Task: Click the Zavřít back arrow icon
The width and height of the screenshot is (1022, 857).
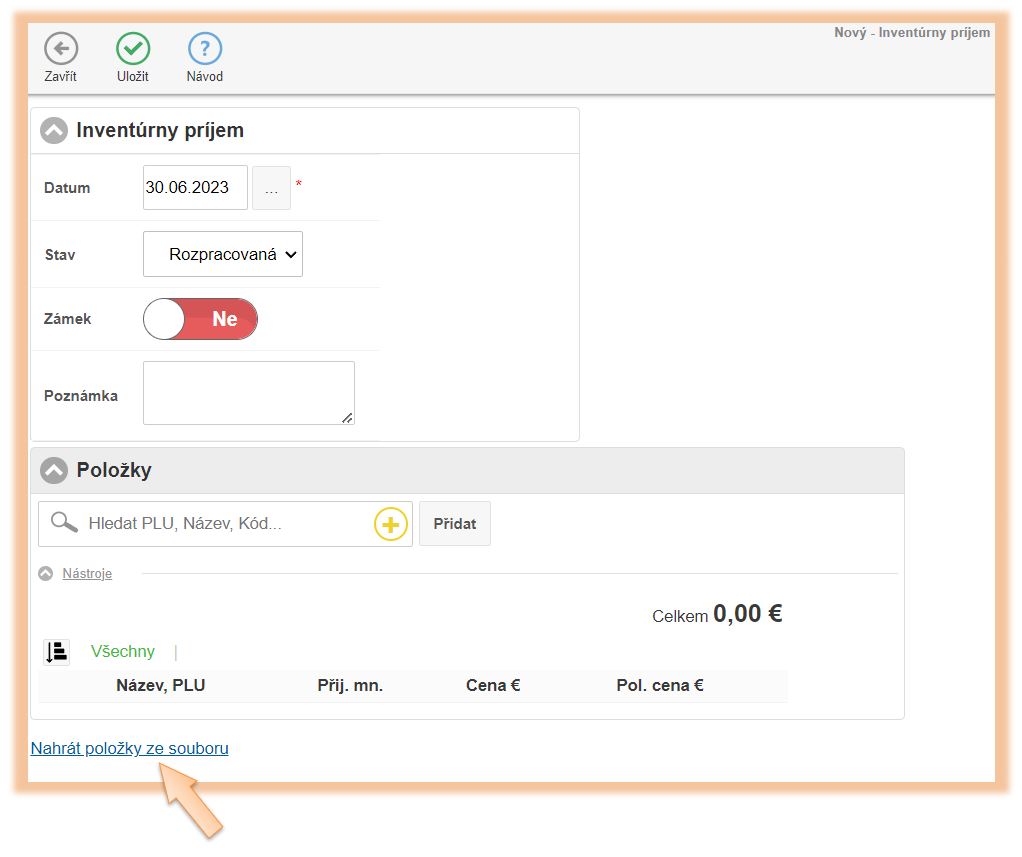Action: pyautogui.click(x=61, y=48)
